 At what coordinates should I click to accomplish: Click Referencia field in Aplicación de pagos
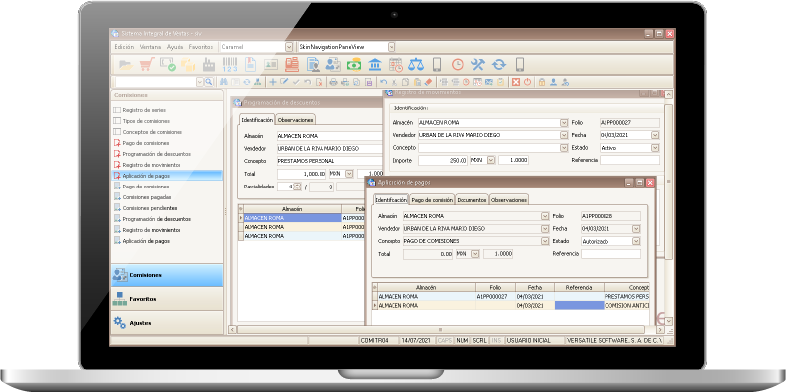(x=611, y=254)
